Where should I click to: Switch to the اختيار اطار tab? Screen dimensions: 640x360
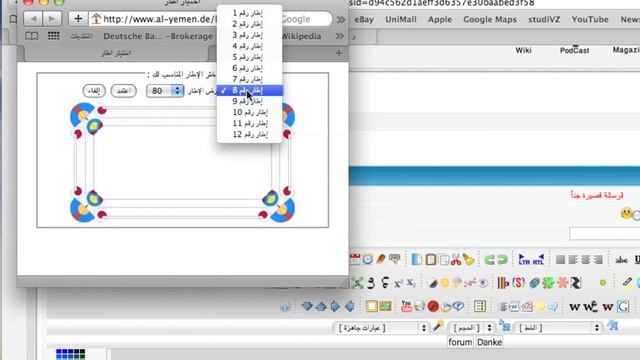(116, 53)
